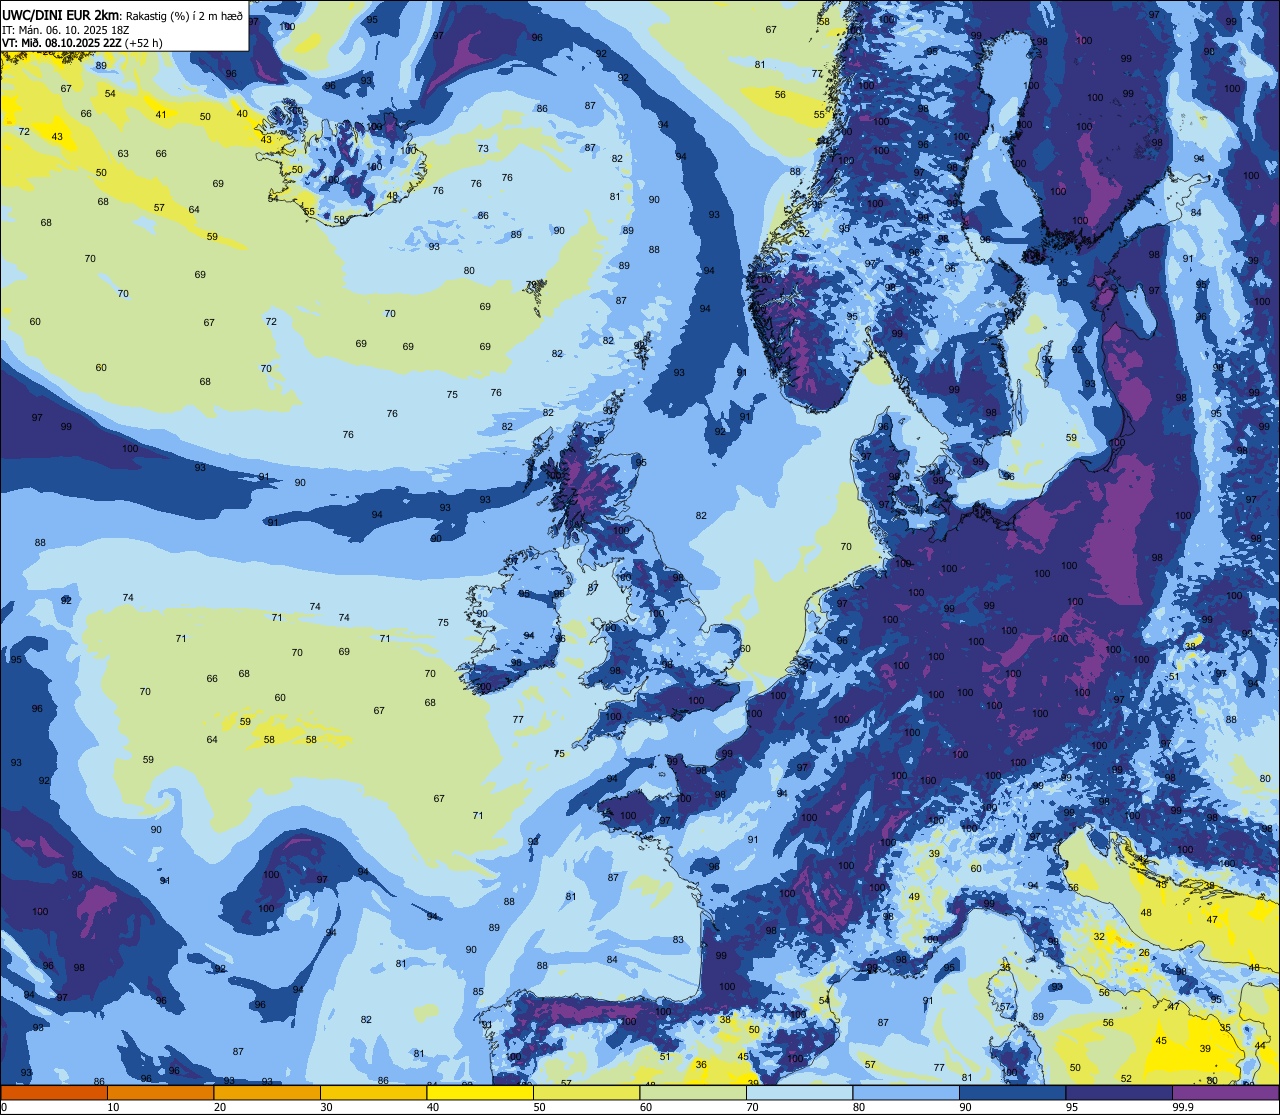Screen dimensions: 1280x1115
Task: Click the legend label '30'
Action: point(326,1107)
